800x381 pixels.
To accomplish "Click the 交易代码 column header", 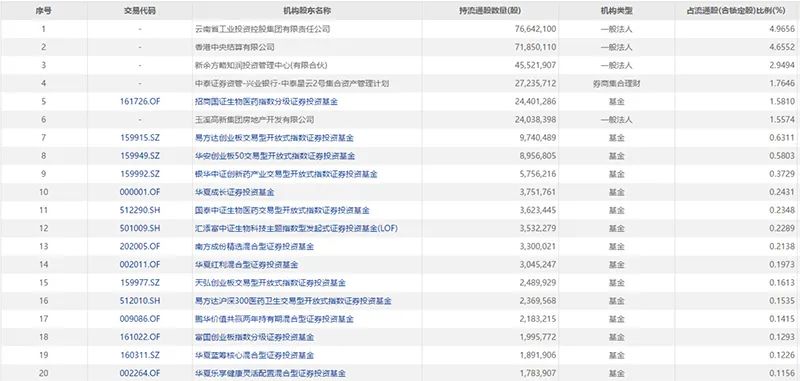I will (140, 11).
